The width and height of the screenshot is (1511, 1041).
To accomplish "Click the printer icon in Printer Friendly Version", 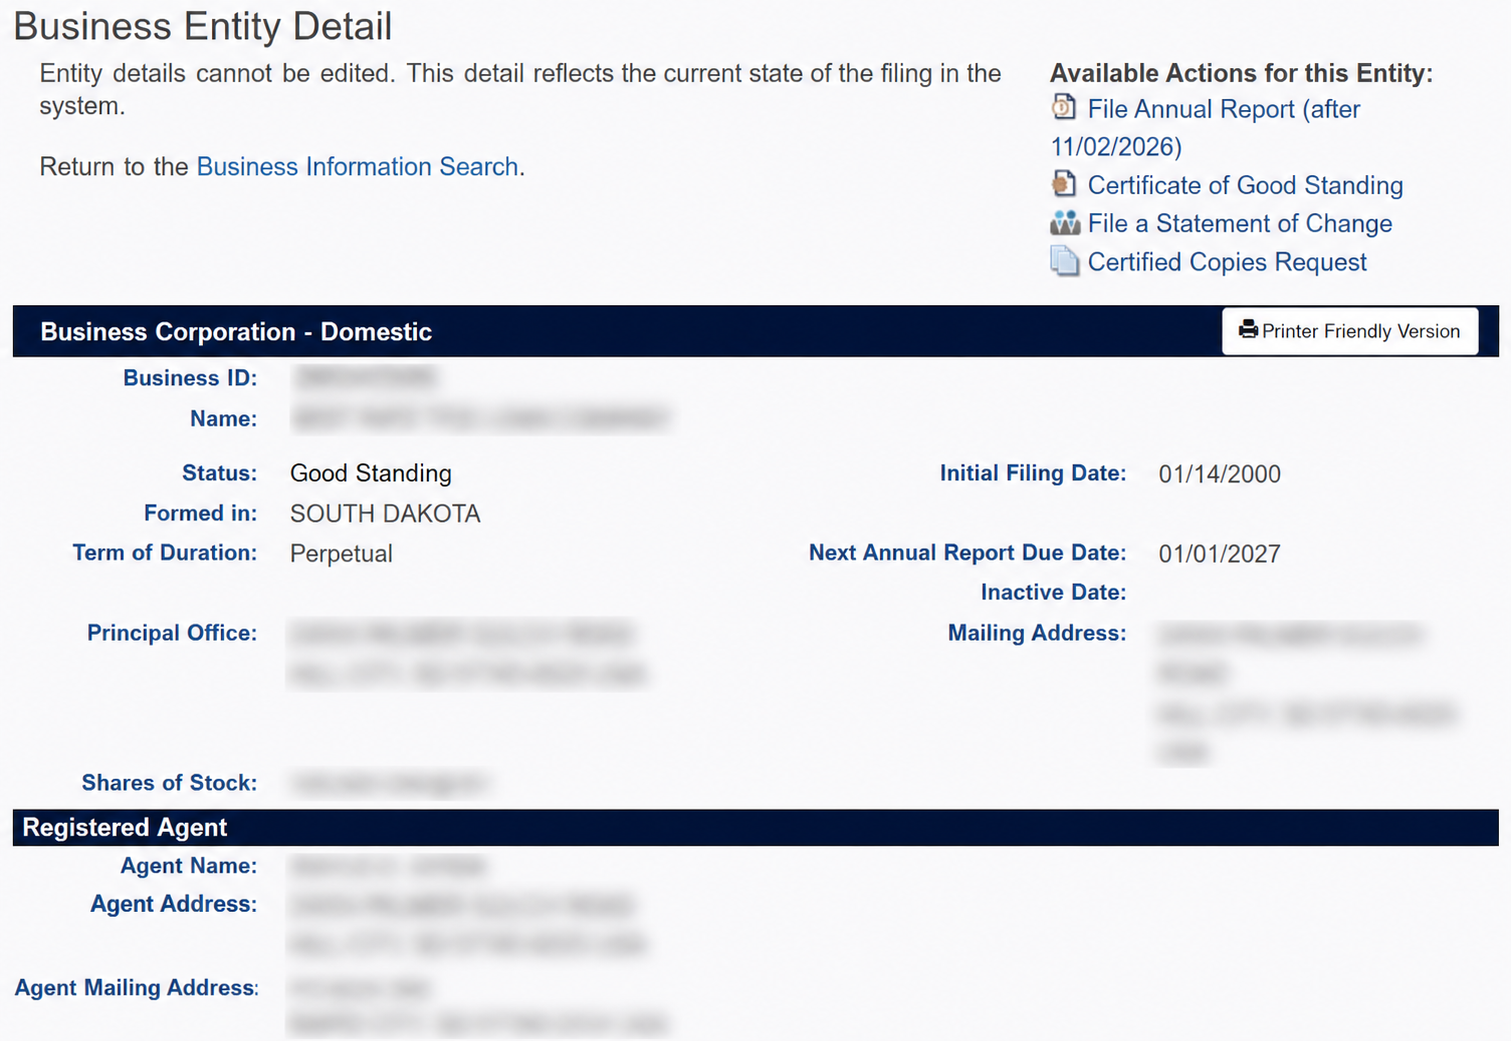I will [1248, 330].
